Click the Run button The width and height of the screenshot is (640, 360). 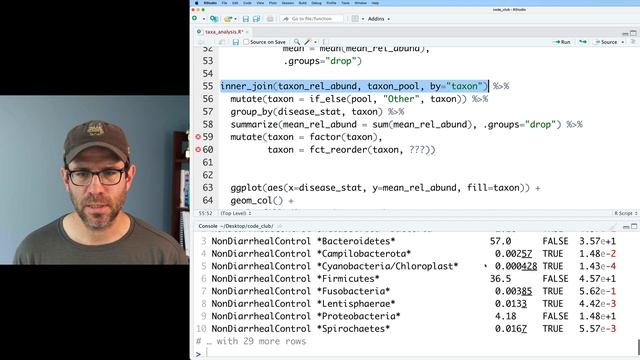coord(562,42)
